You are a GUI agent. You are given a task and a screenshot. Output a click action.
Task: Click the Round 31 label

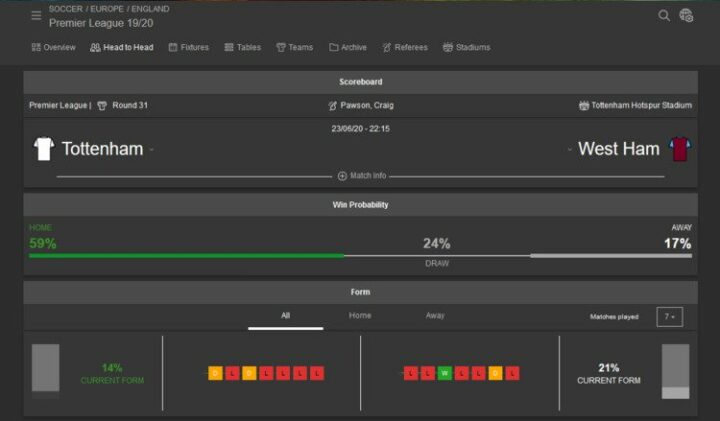tap(130, 106)
